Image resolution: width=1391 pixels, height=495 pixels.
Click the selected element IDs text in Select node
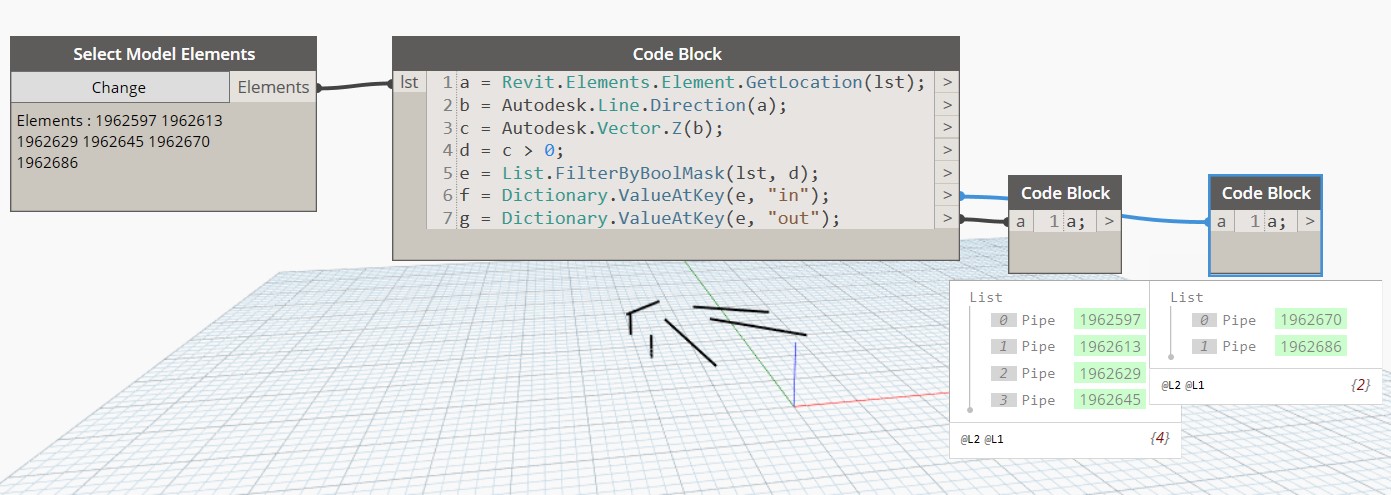(119, 141)
